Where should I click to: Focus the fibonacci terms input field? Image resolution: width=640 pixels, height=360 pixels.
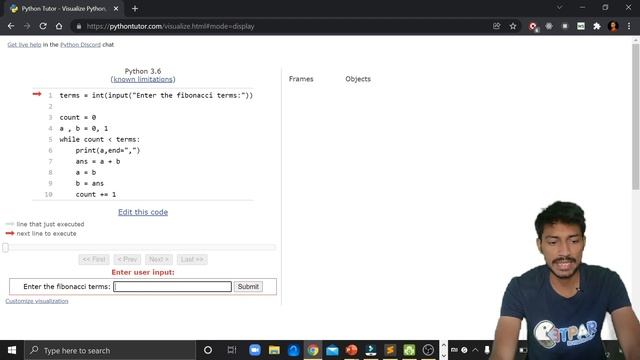coord(172,287)
